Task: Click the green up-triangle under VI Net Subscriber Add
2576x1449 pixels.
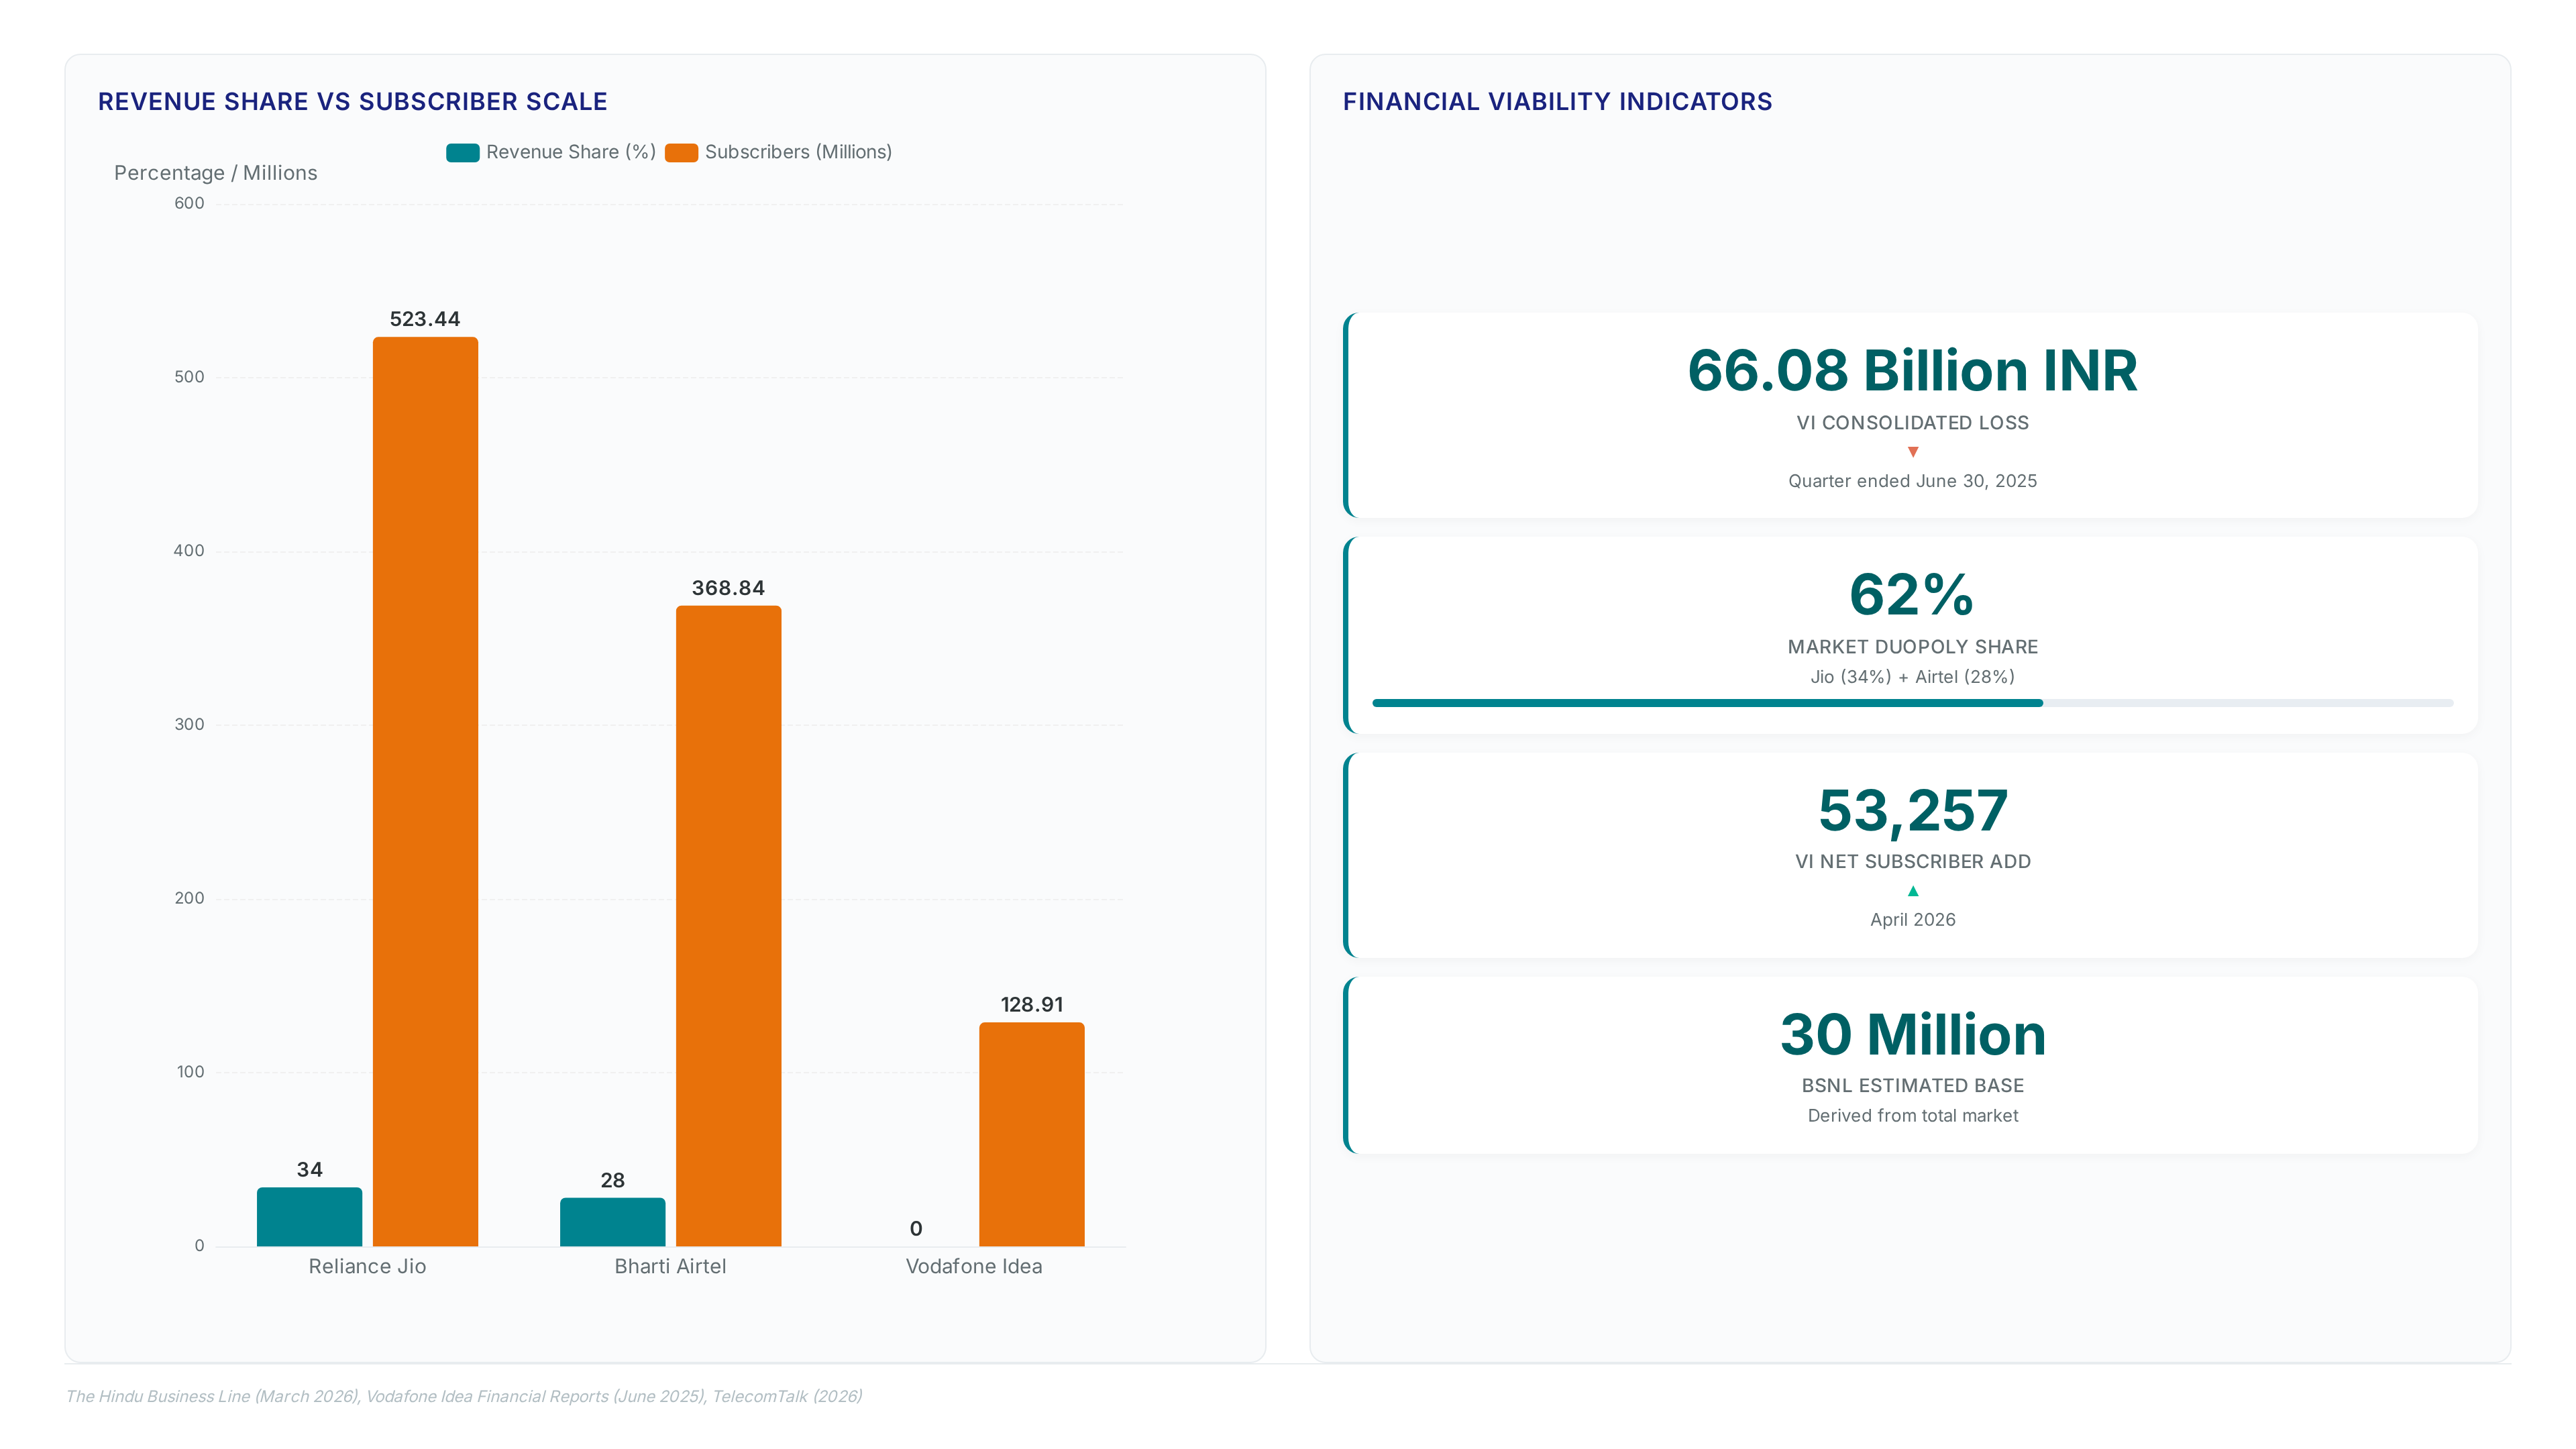Action: pyautogui.click(x=1912, y=891)
